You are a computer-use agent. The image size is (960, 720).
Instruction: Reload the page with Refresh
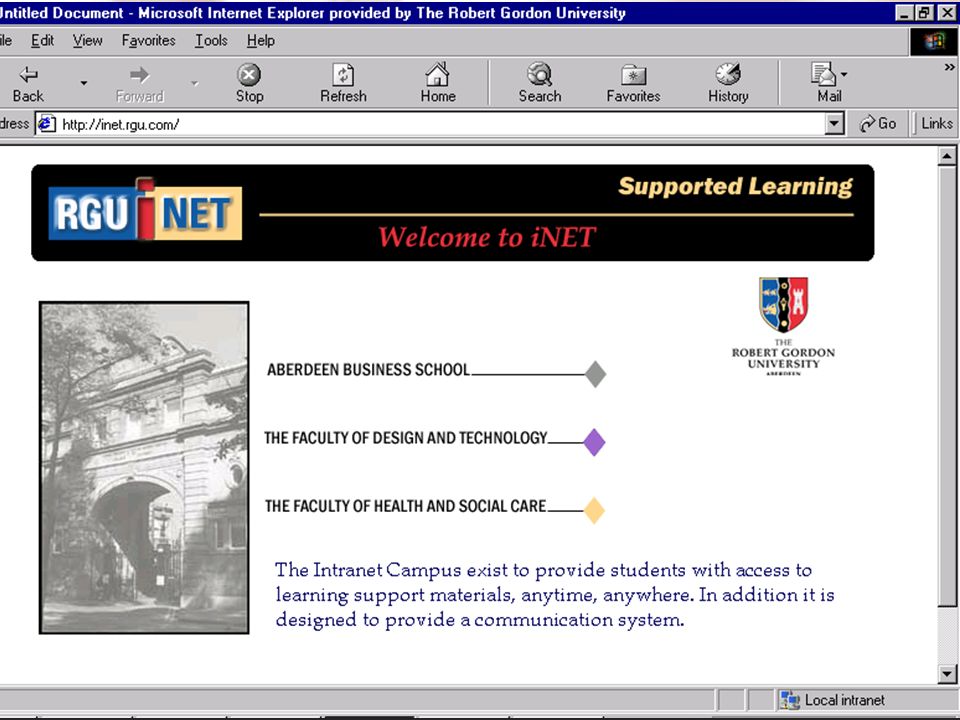tap(343, 84)
